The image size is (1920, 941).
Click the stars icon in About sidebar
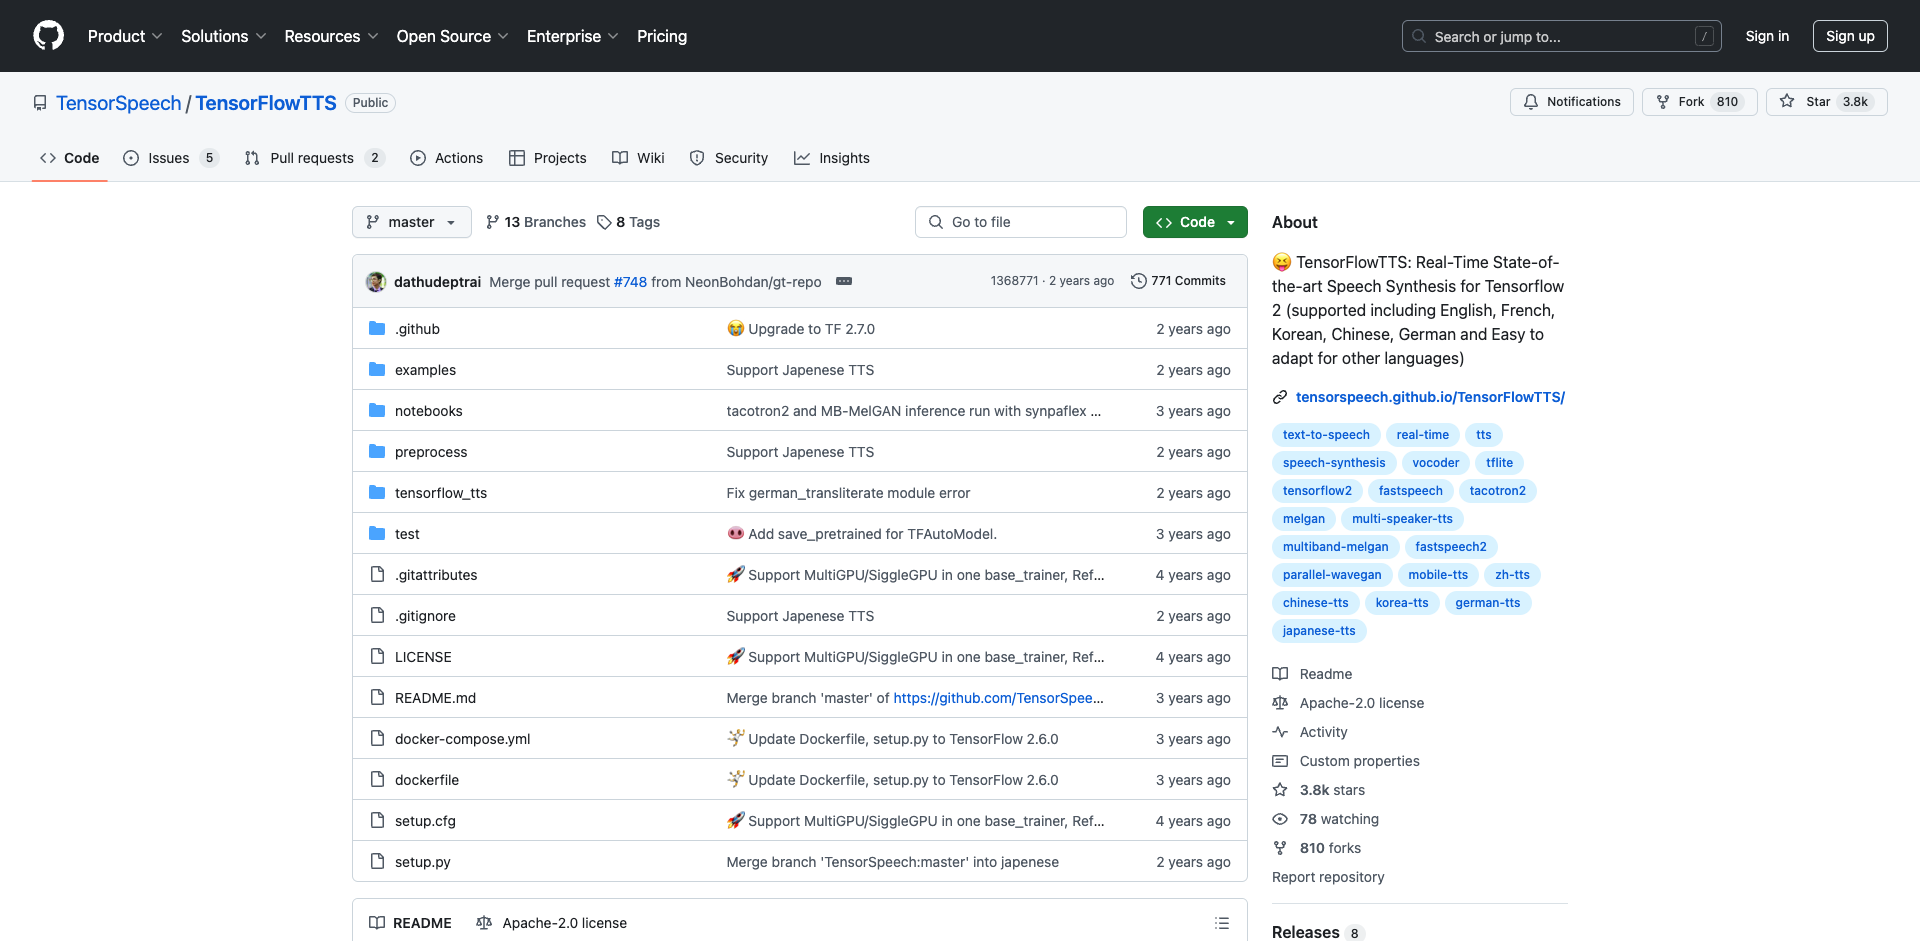click(x=1280, y=790)
